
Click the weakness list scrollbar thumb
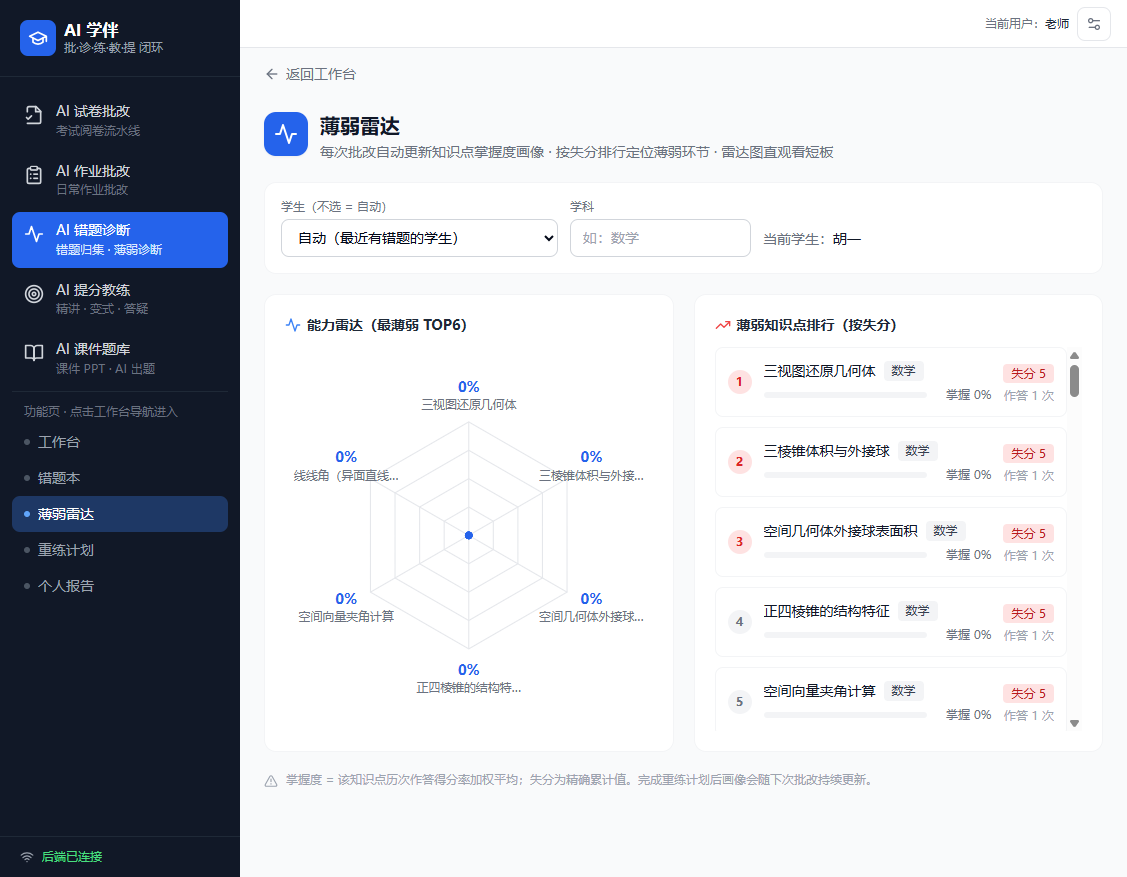coord(1074,381)
